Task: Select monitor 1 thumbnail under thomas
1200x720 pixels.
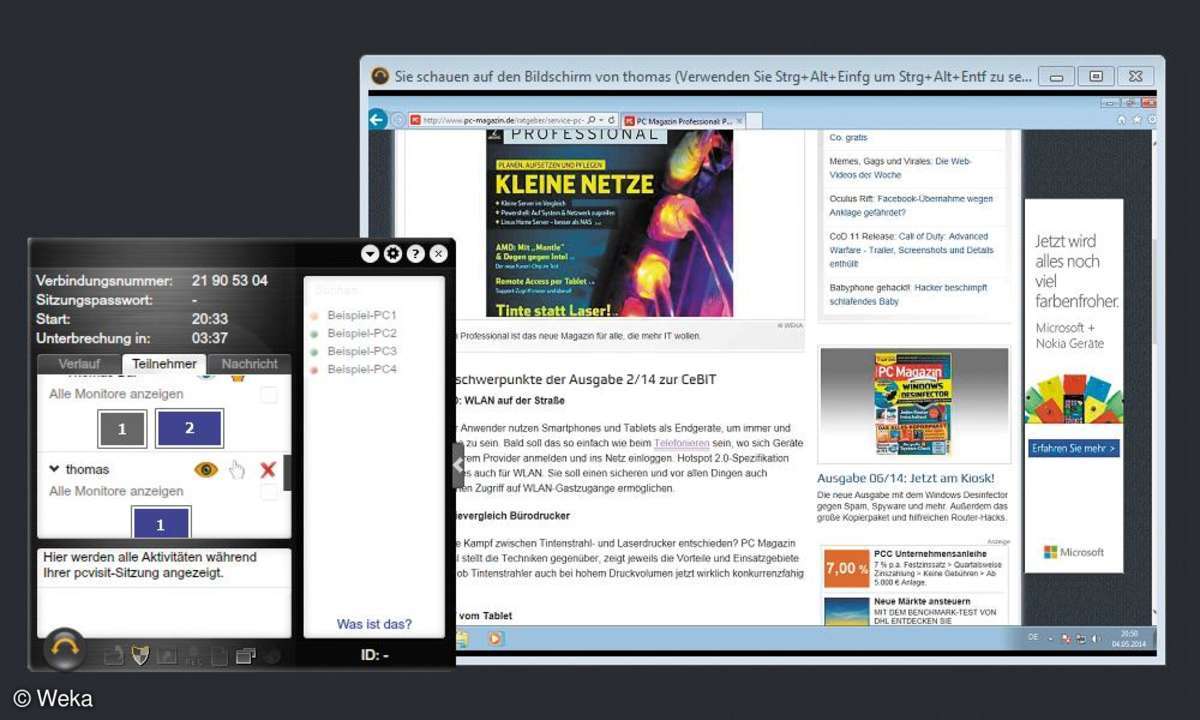Action: coord(160,523)
